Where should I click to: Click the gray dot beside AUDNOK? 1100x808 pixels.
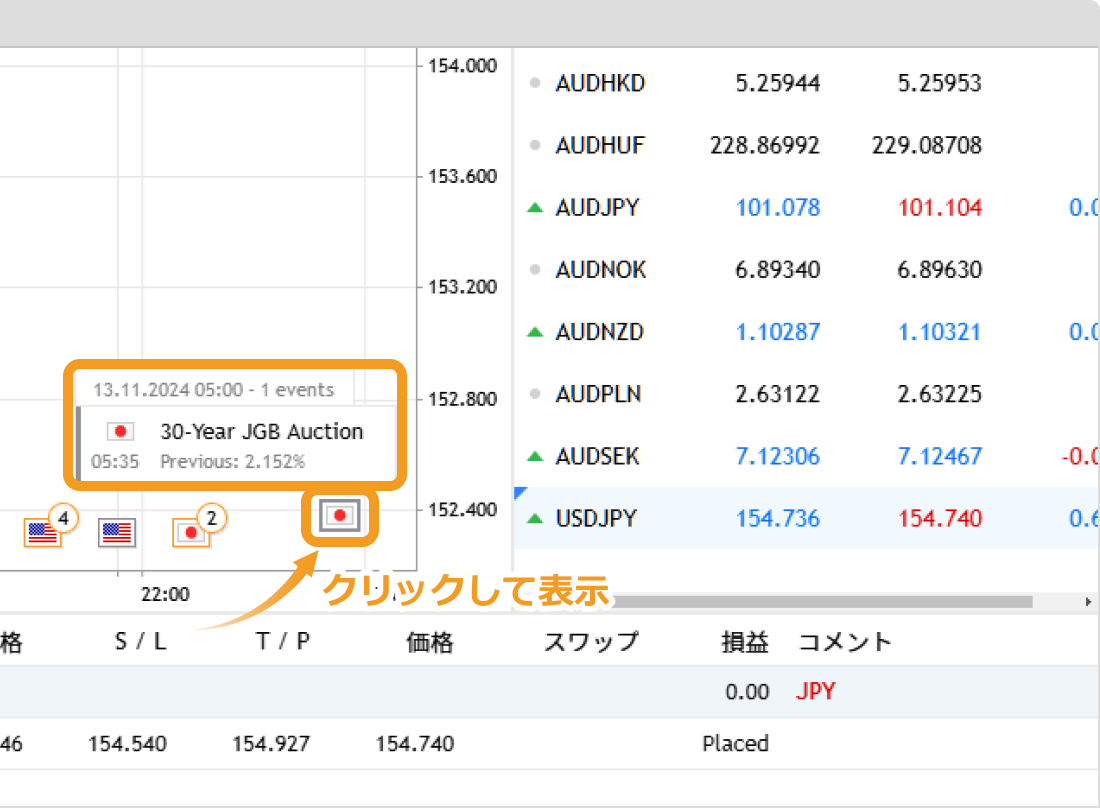535,269
